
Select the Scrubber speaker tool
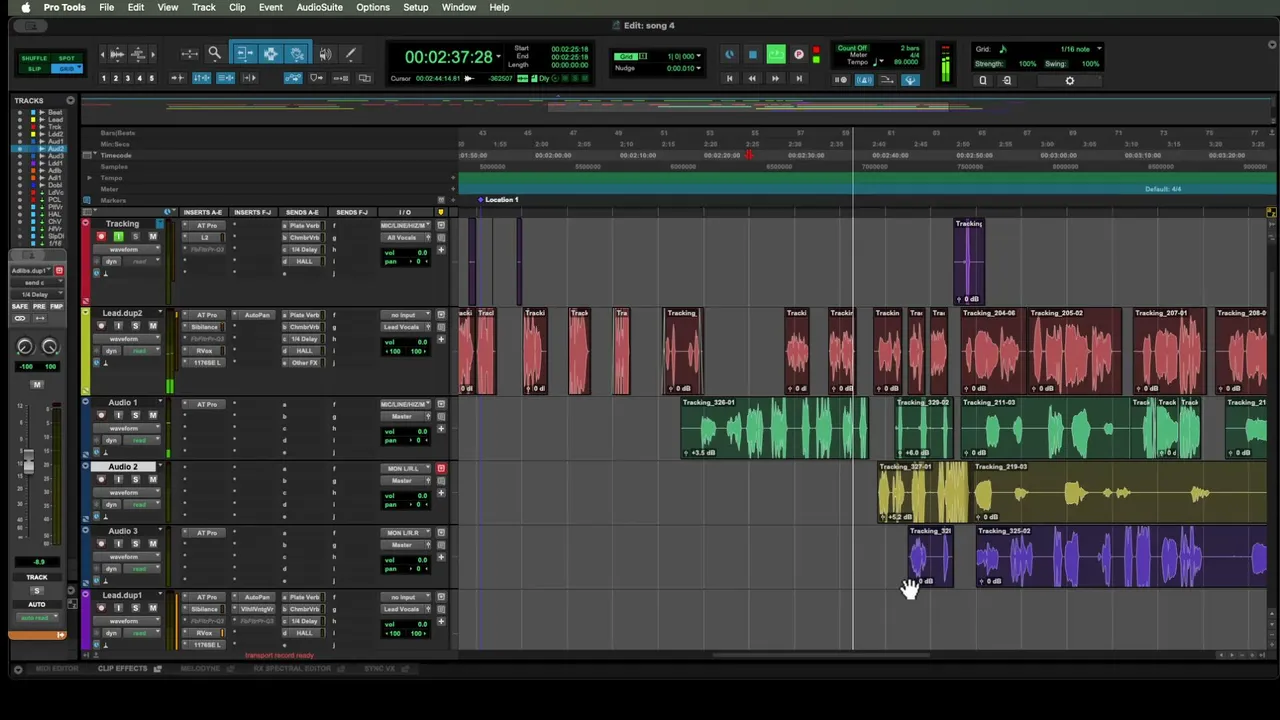pyautogui.click(x=325, y=54)
